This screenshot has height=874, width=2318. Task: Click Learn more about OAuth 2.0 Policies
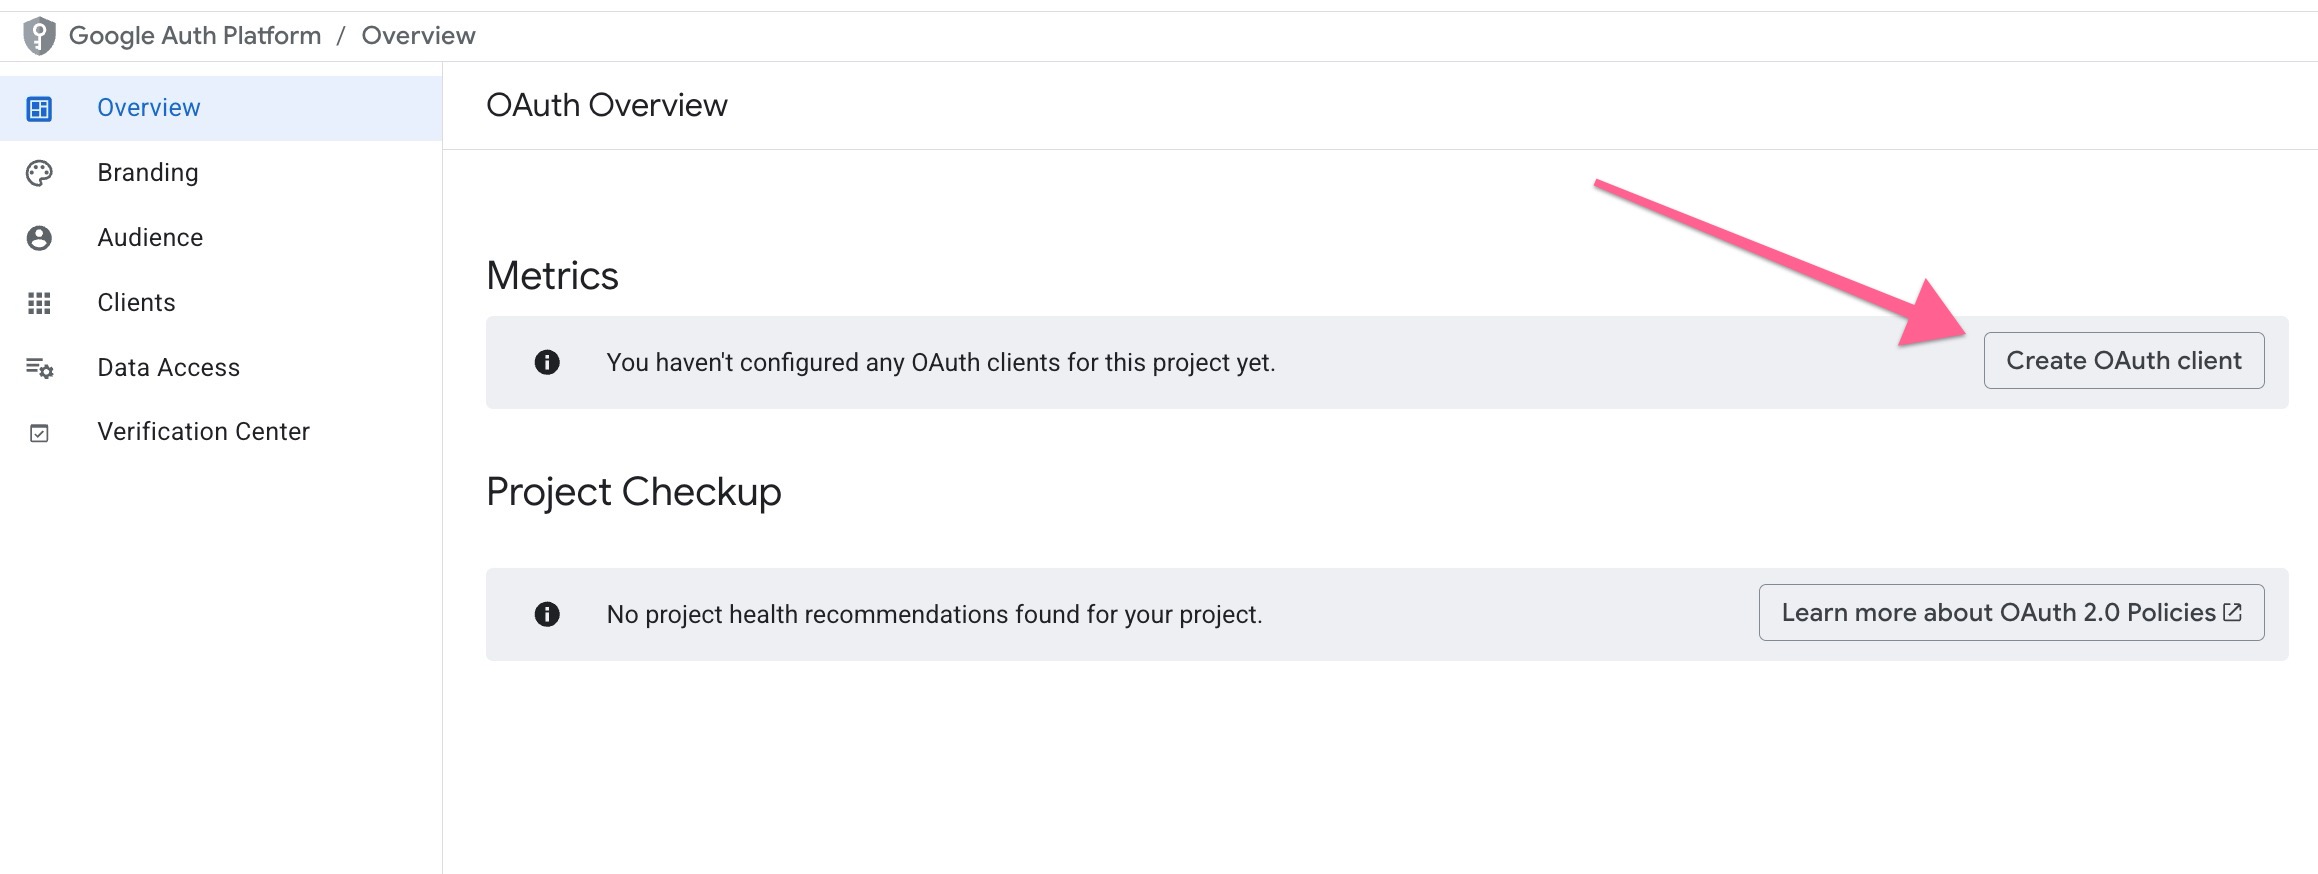pyautogui.click(x=1998, y=613)
